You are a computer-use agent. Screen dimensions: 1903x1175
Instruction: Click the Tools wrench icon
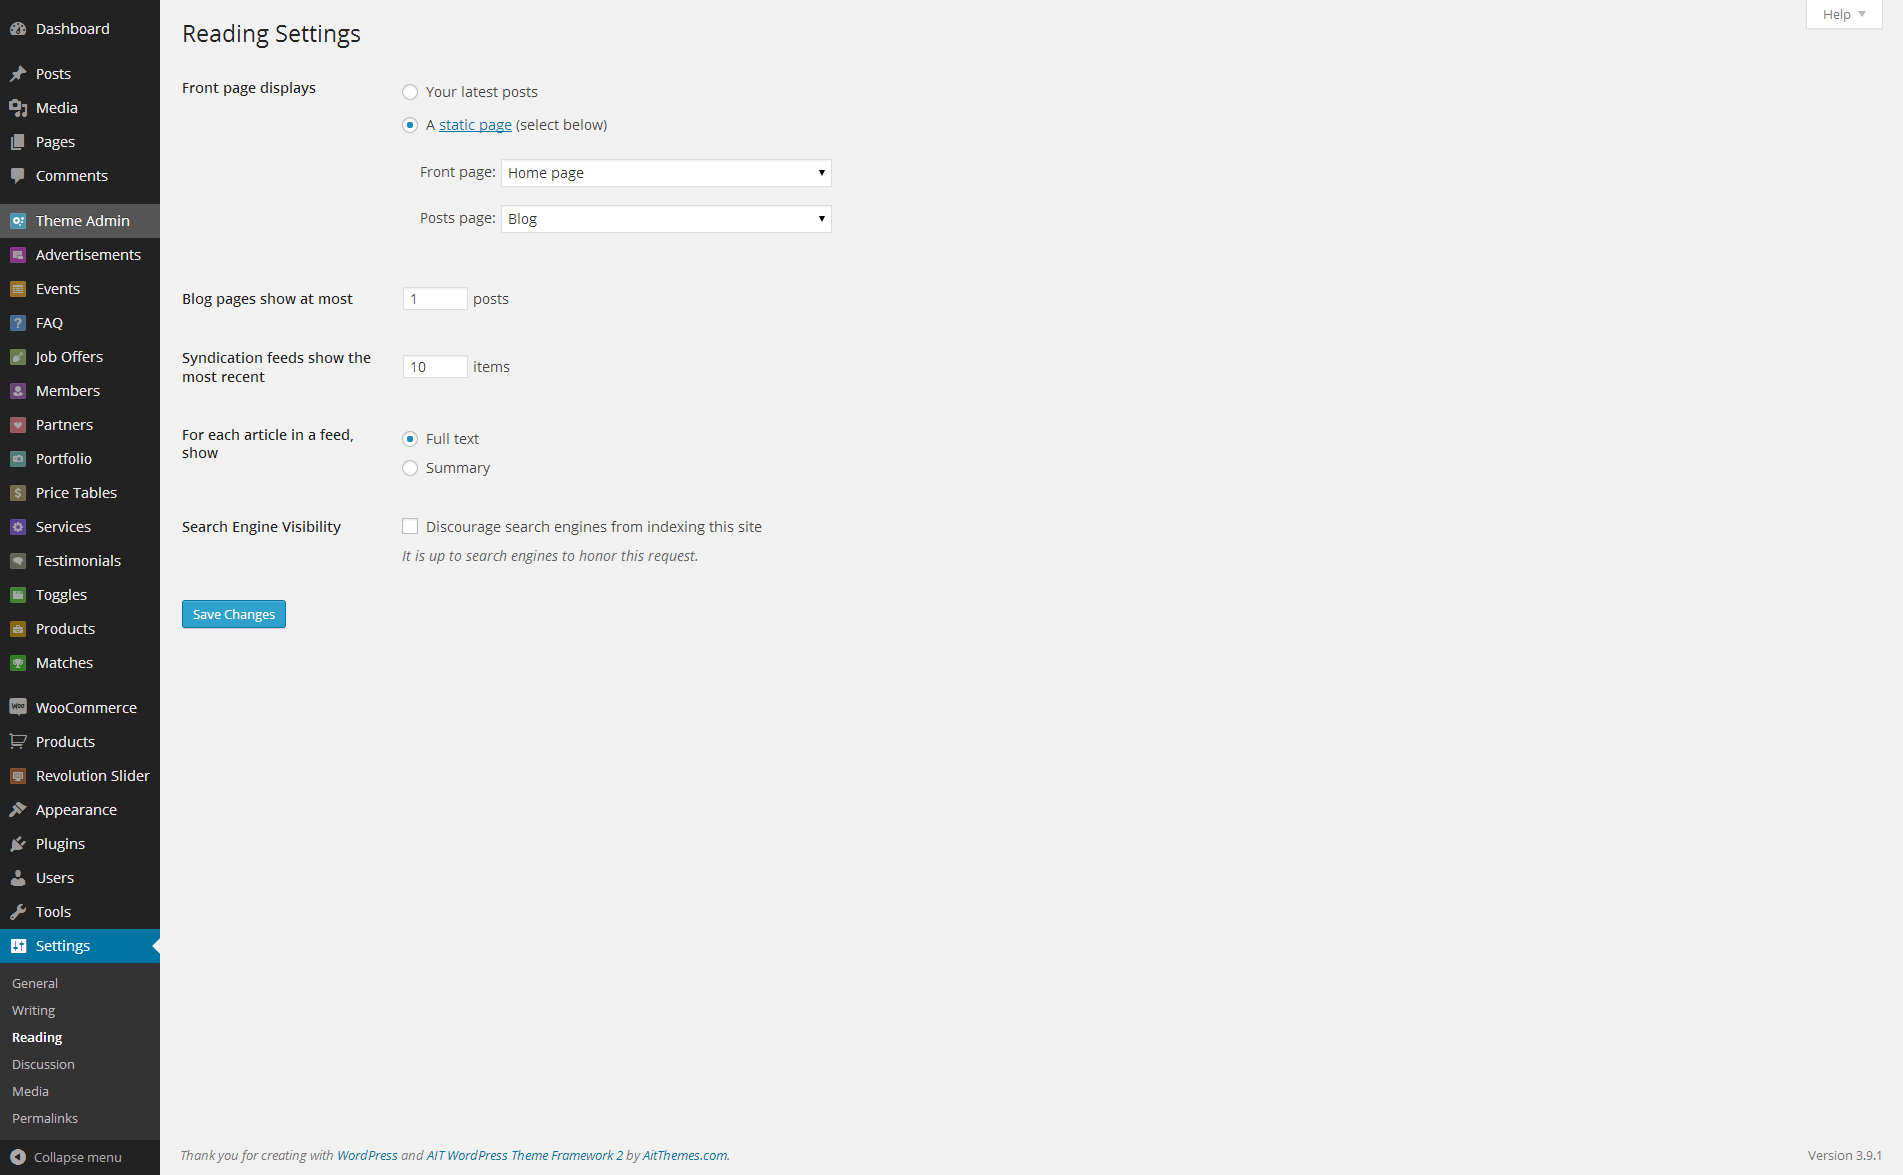(18, 912)
